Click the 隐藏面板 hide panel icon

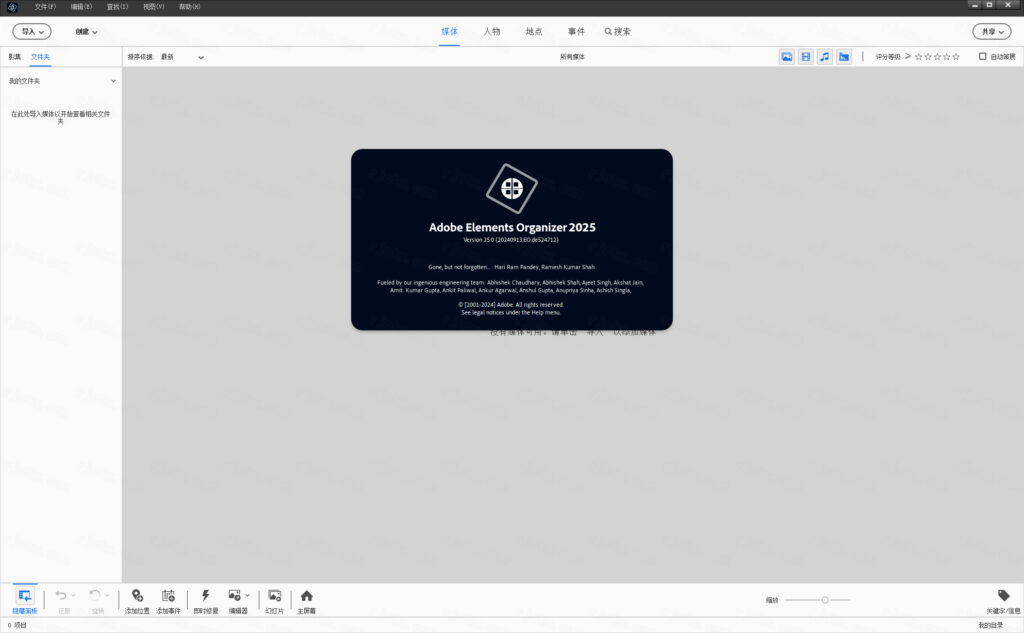pyautogui.click(x=25, y=596)
